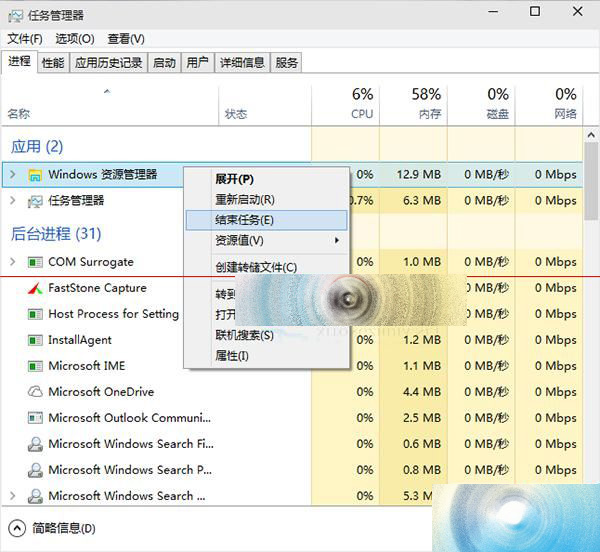Choose 联机搜索(S) in the context menu
The image size is (600, 552).
[267, 335]
